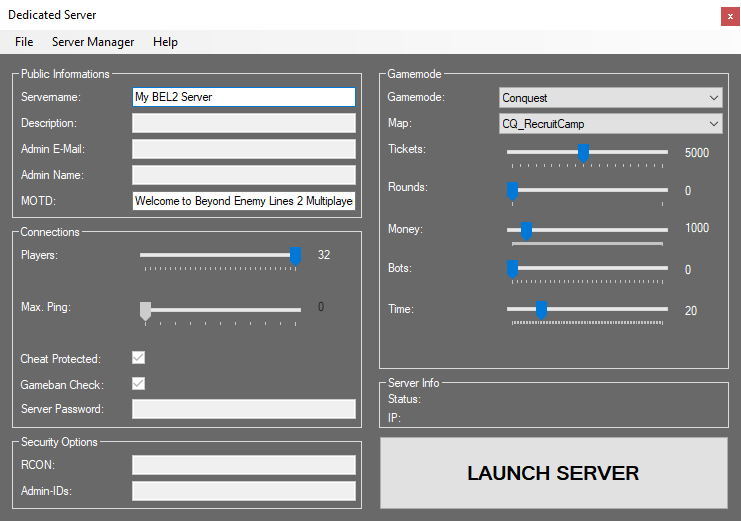Open the File menu
Viewport: 741px width, 521px height.
[x=24, y=42]
